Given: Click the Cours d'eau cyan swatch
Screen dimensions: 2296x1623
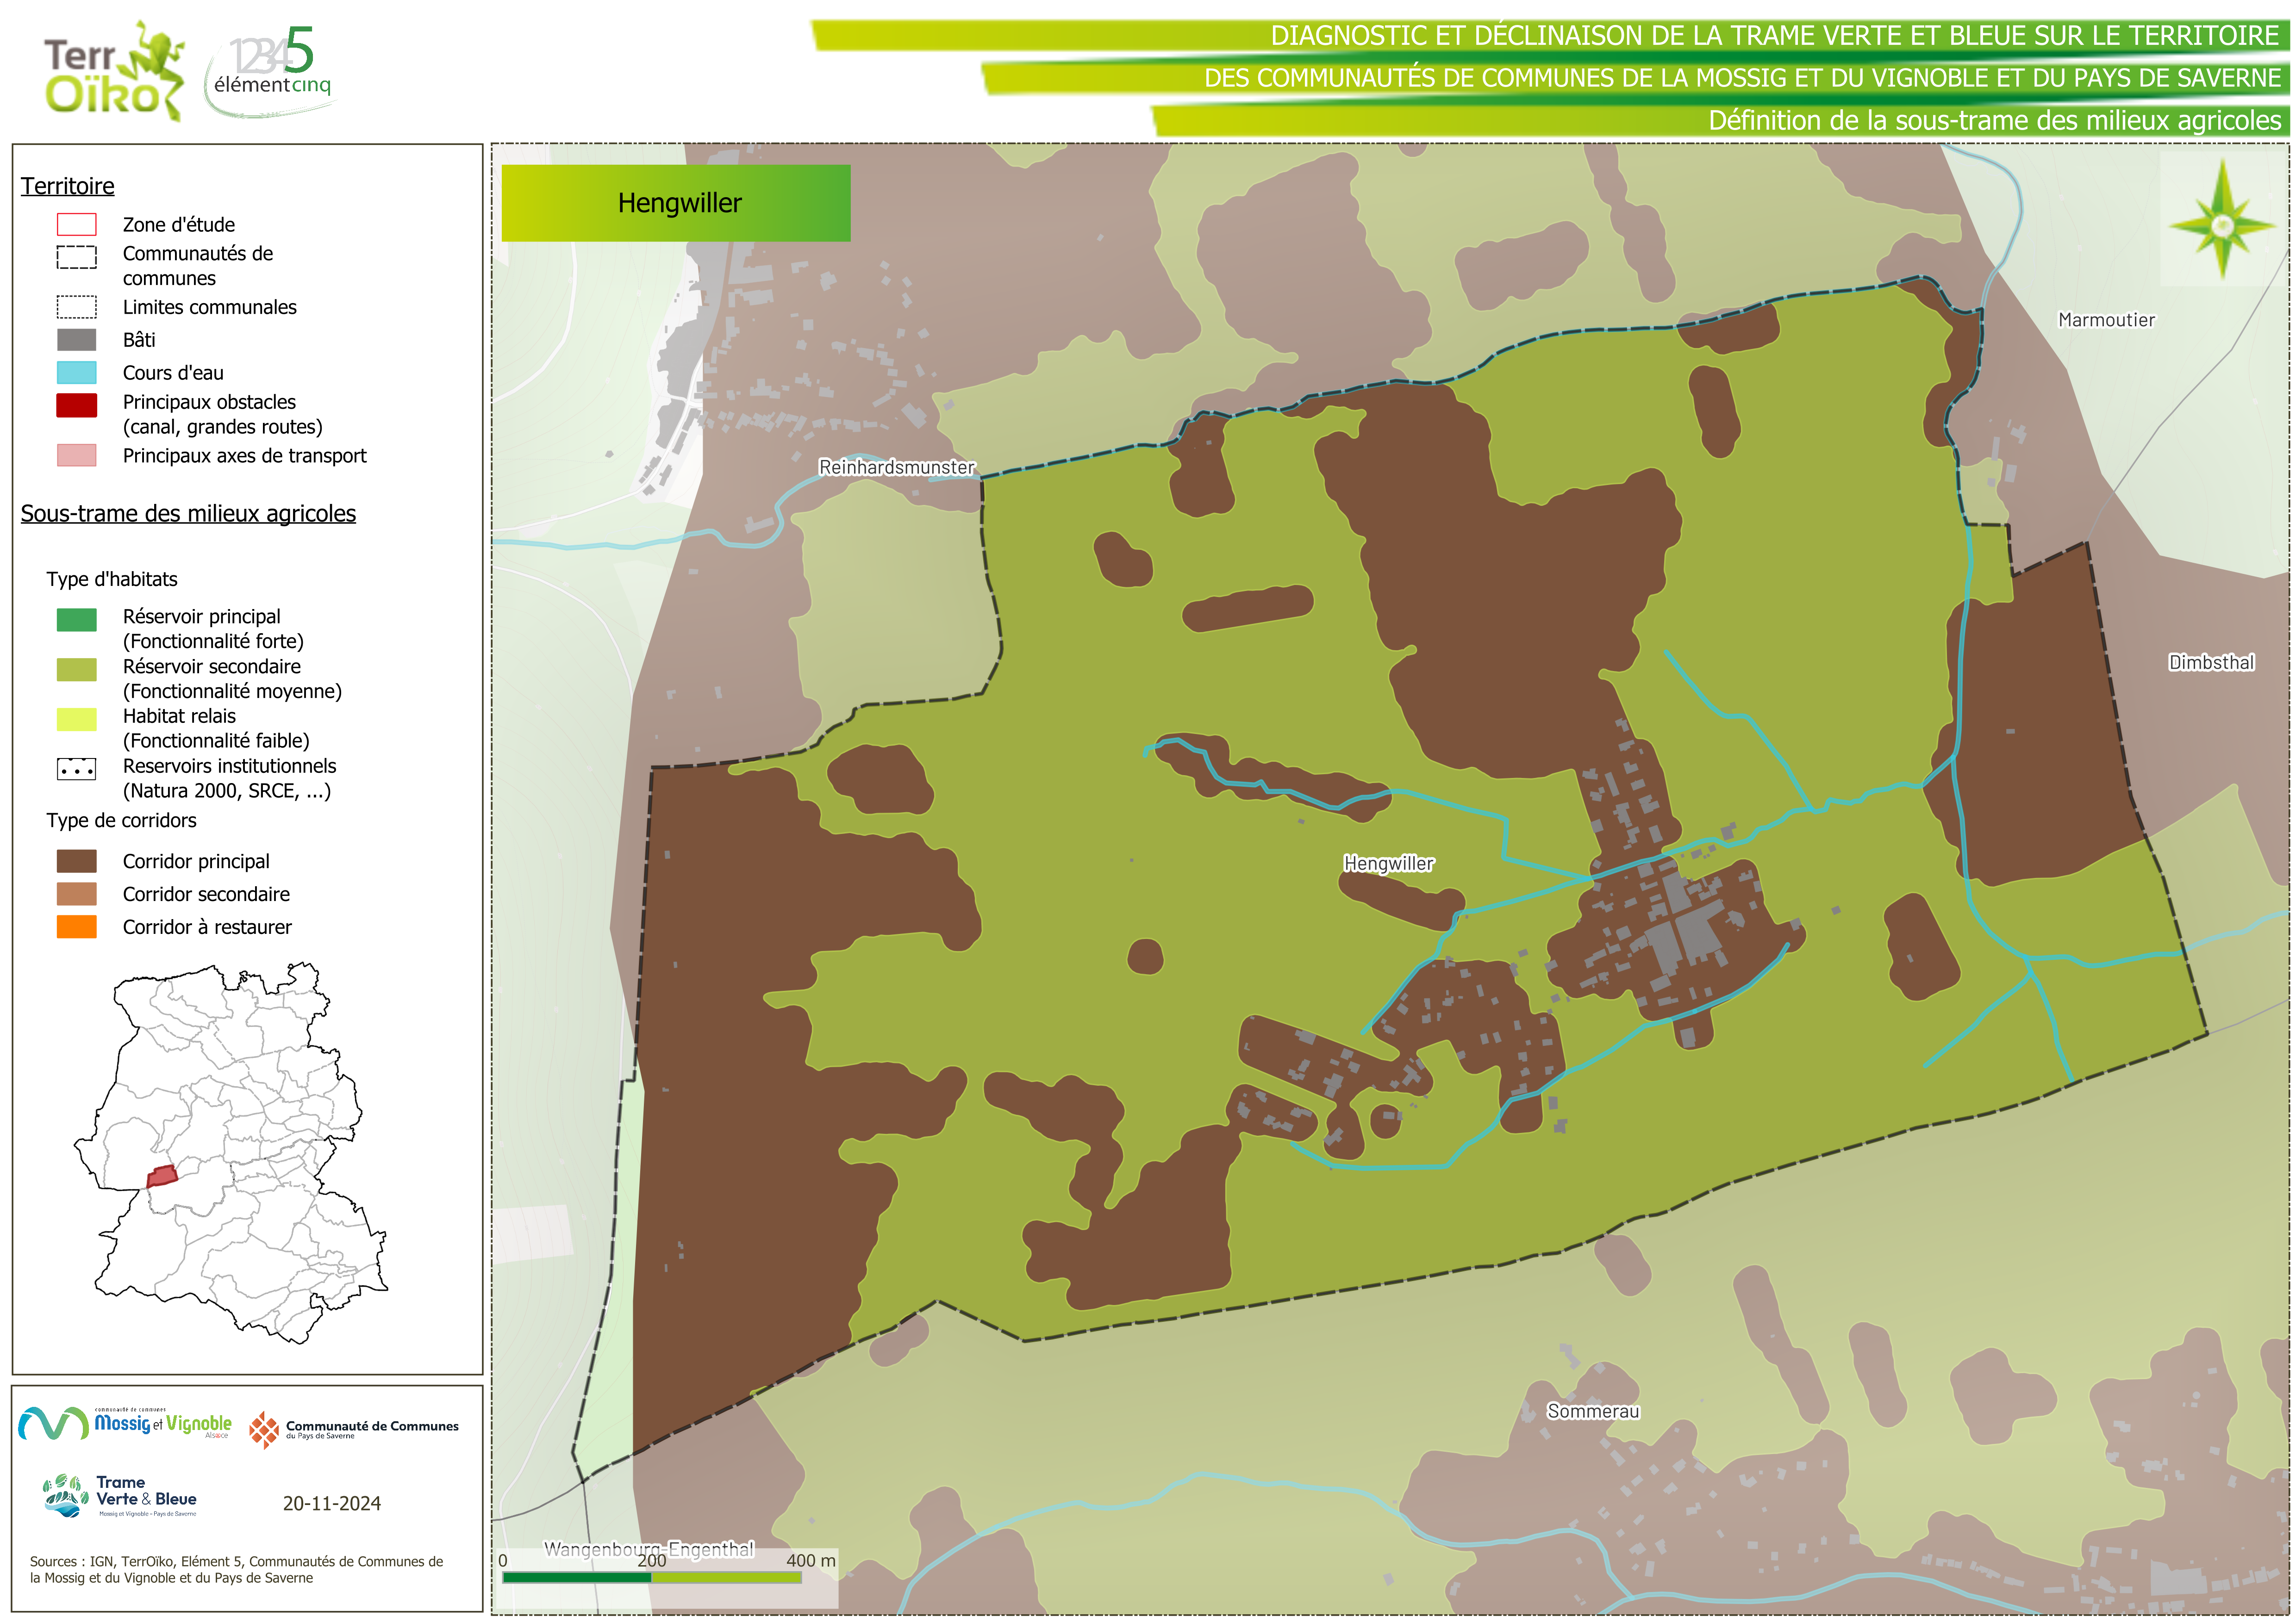Looking at the screenshot, I should pyautogui.click(x=77, y=373).
